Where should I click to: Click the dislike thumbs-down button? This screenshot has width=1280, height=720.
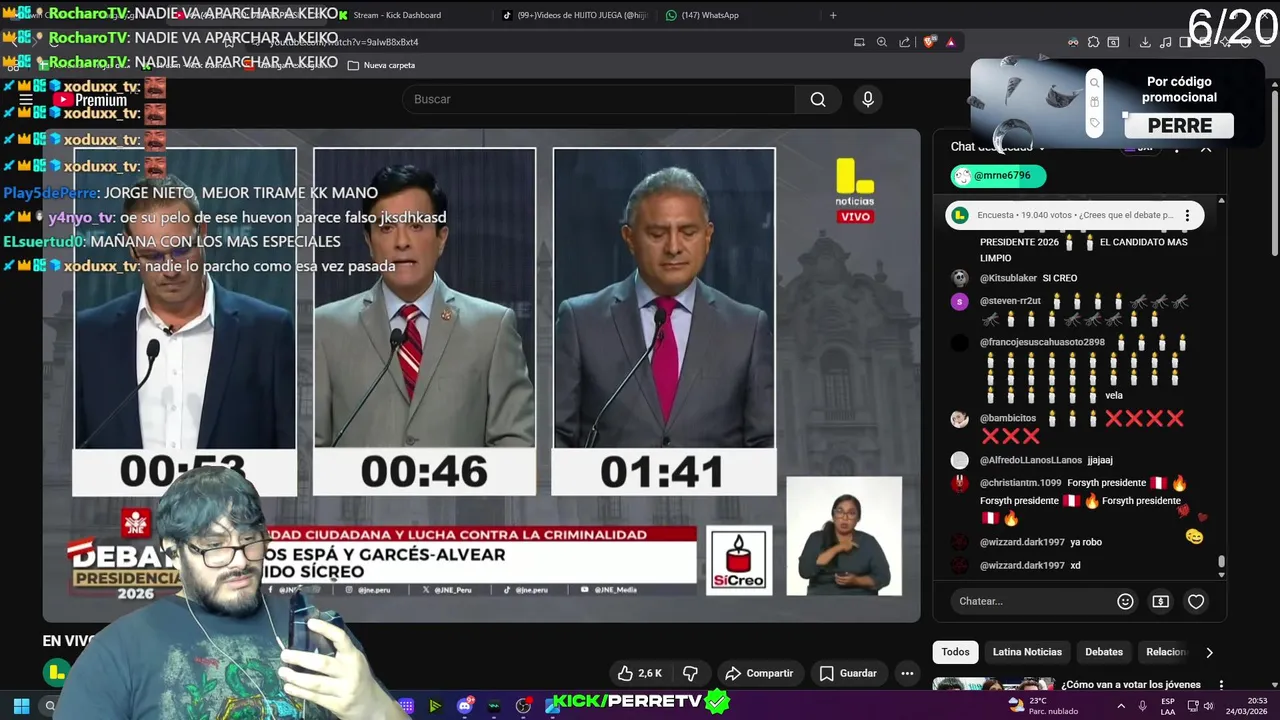pos(690,673)
